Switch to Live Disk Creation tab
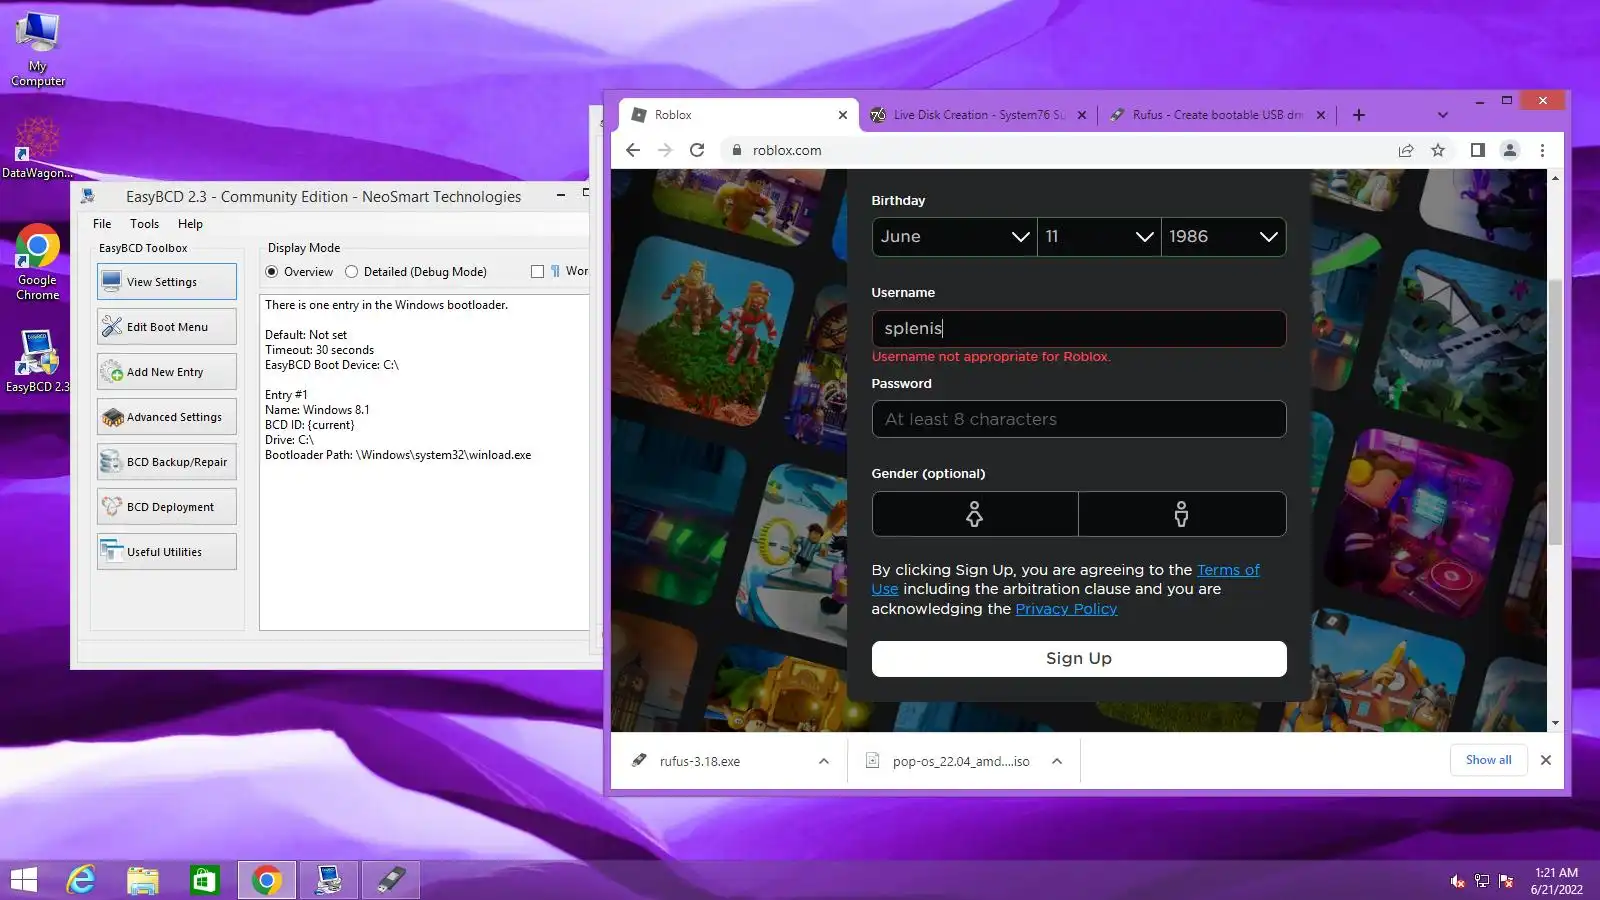1600x900 pixels. click(978, 115)
